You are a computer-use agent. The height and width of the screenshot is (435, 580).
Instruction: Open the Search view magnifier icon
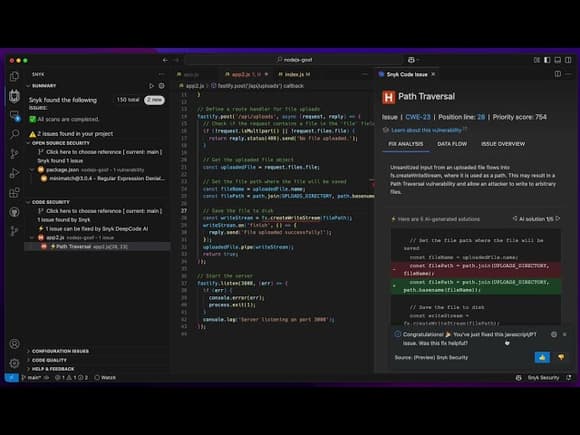coord(14,134)
